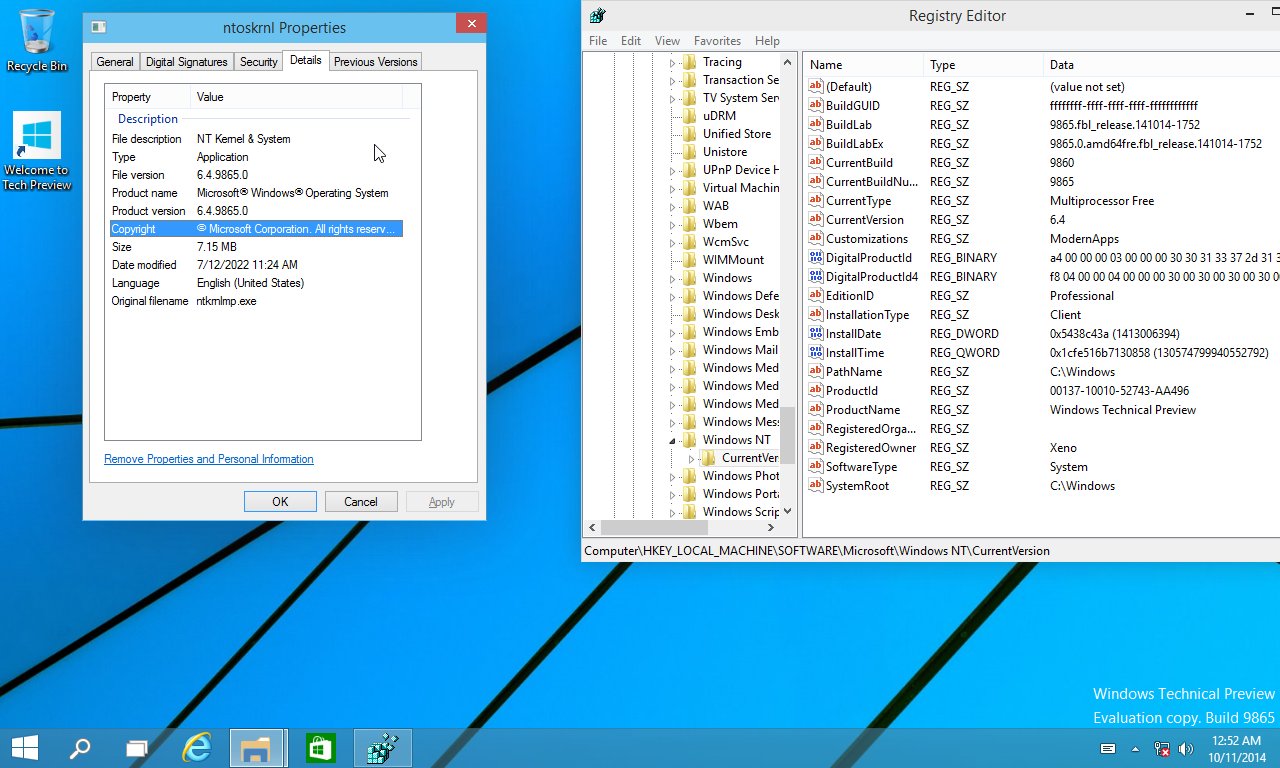Select the Copyright property row
Screen dimensions: 1280x768
coord(256,229)
